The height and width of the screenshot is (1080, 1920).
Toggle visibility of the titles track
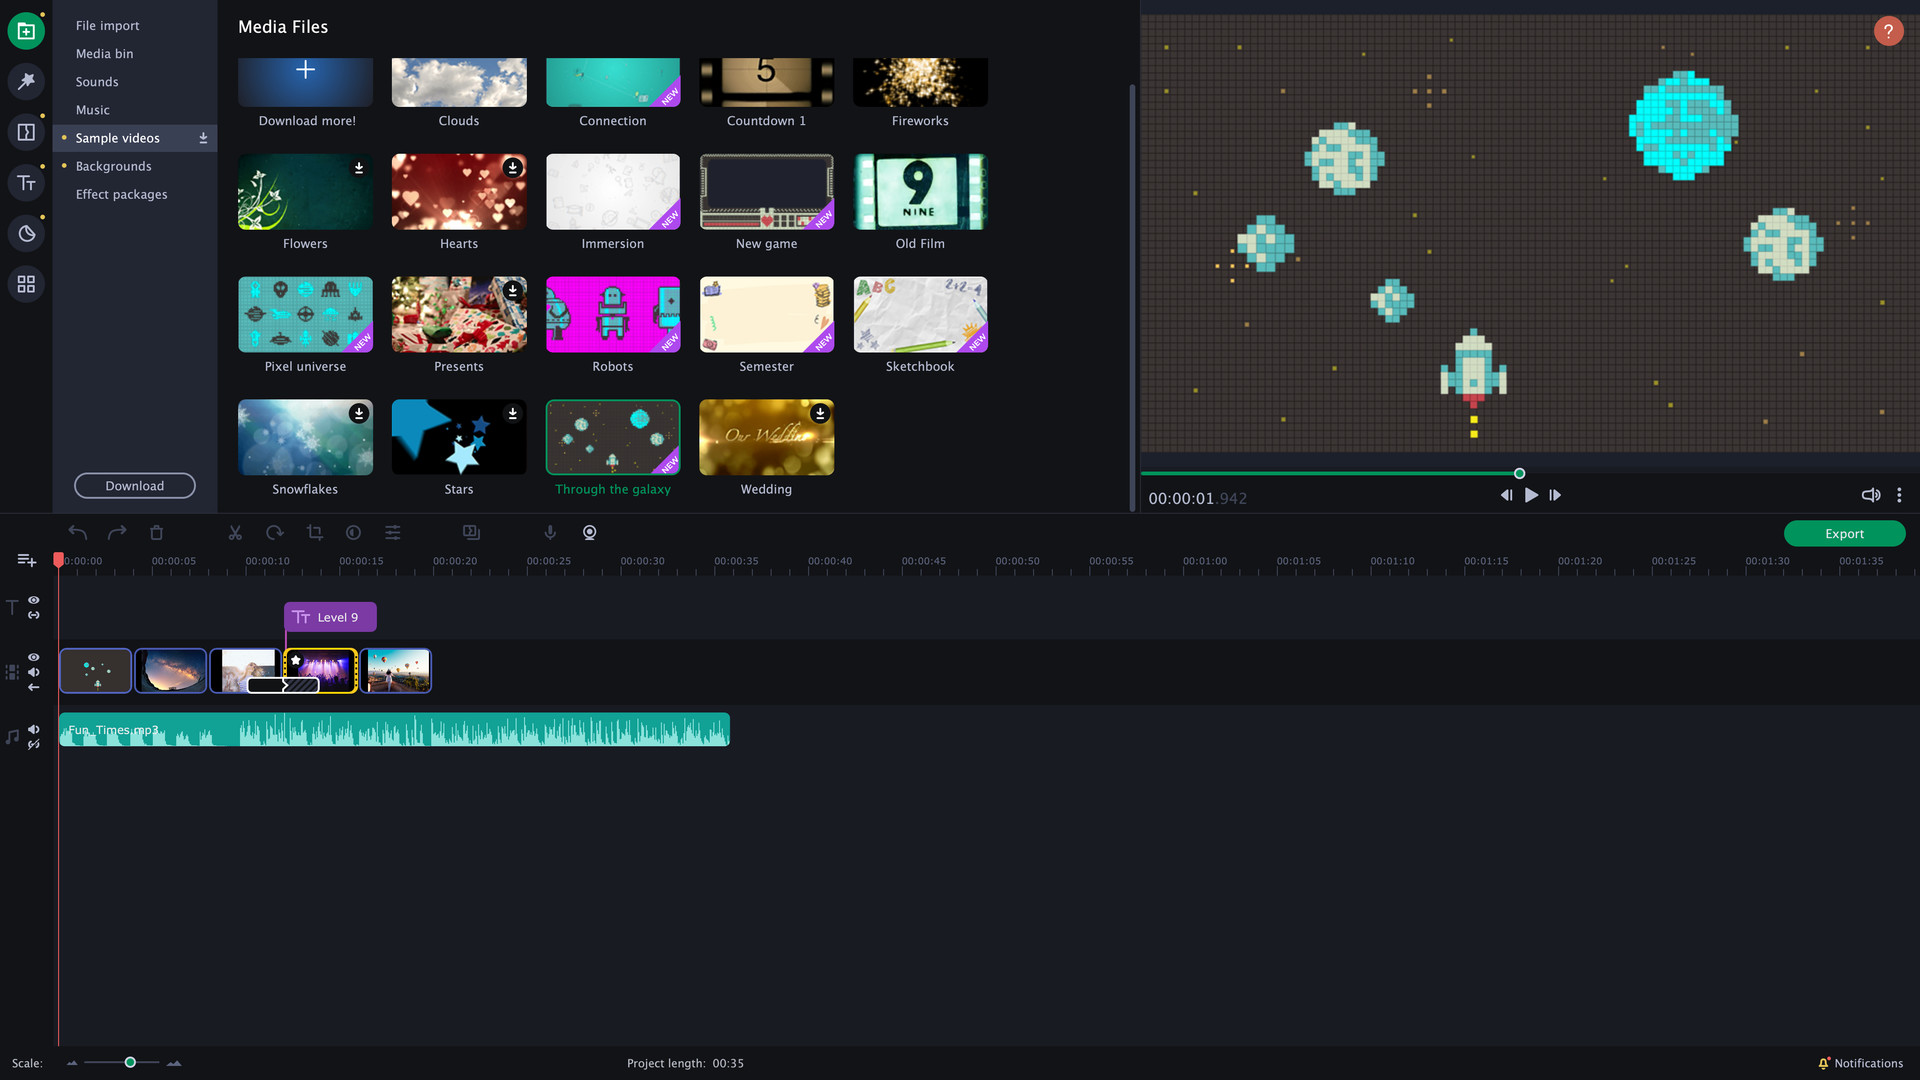point(34,600)
